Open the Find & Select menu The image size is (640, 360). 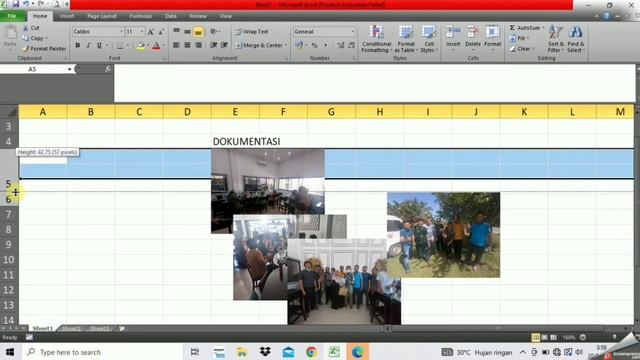[576, 39]
